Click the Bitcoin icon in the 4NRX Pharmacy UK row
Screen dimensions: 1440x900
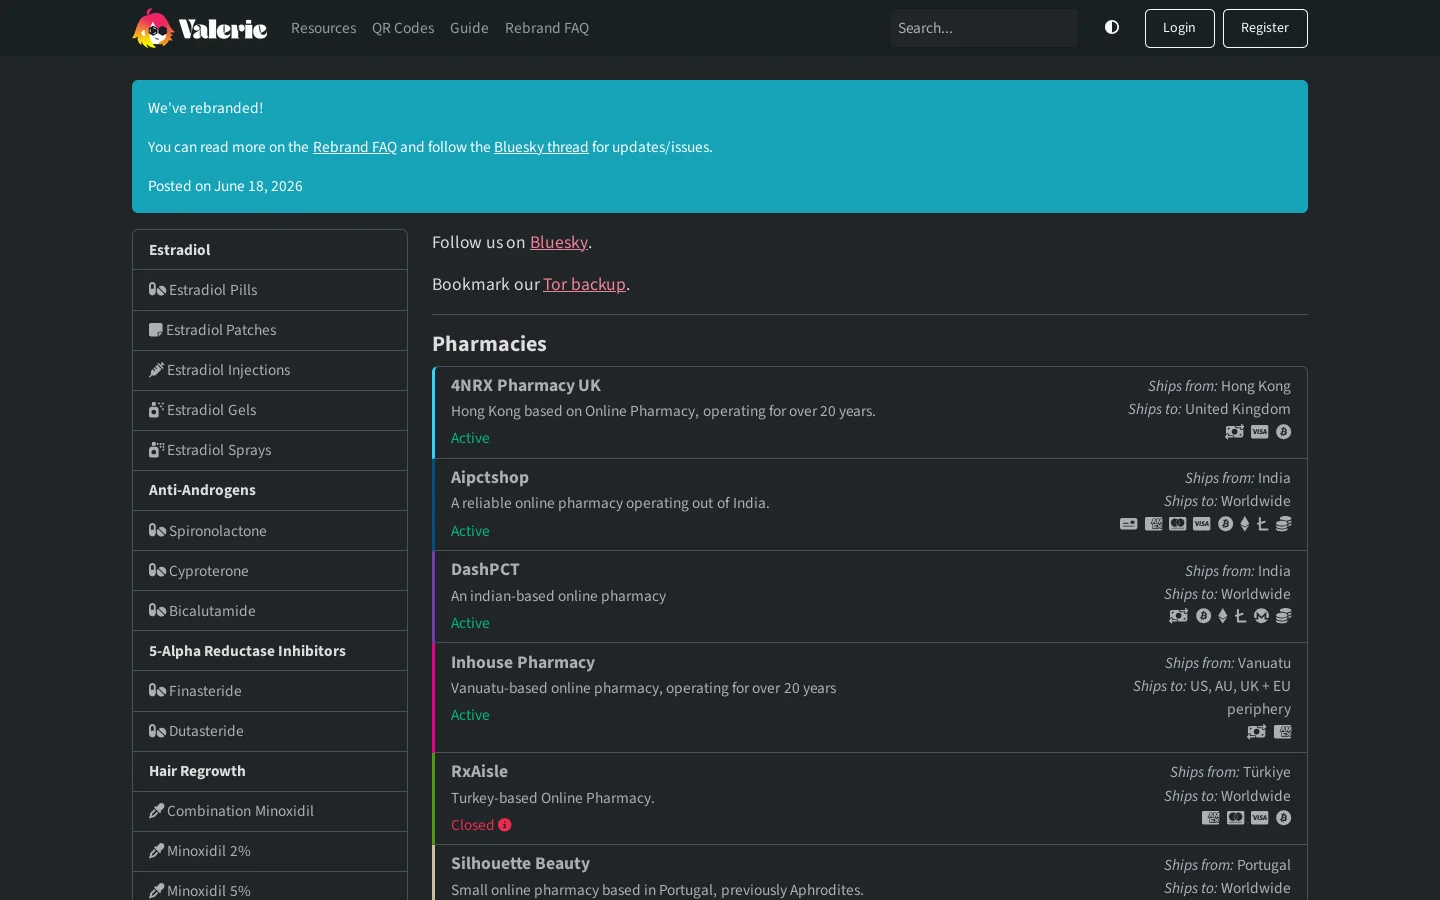pos(1284,432)
